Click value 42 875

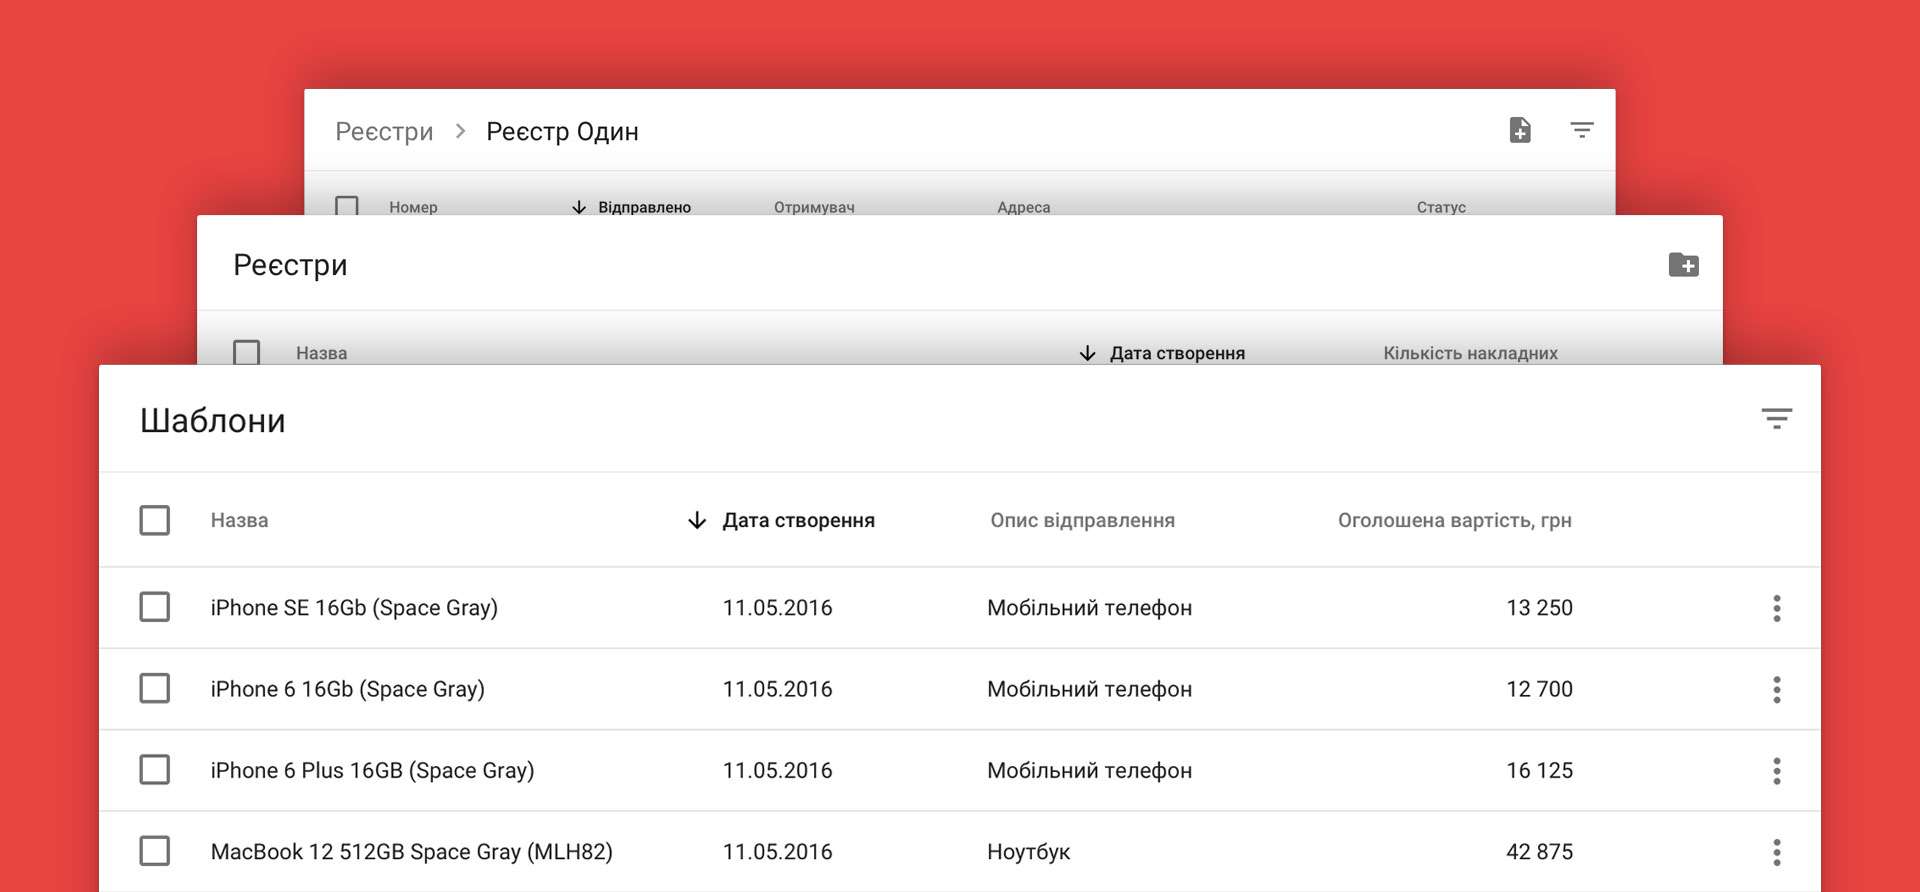click(1539, 852)
